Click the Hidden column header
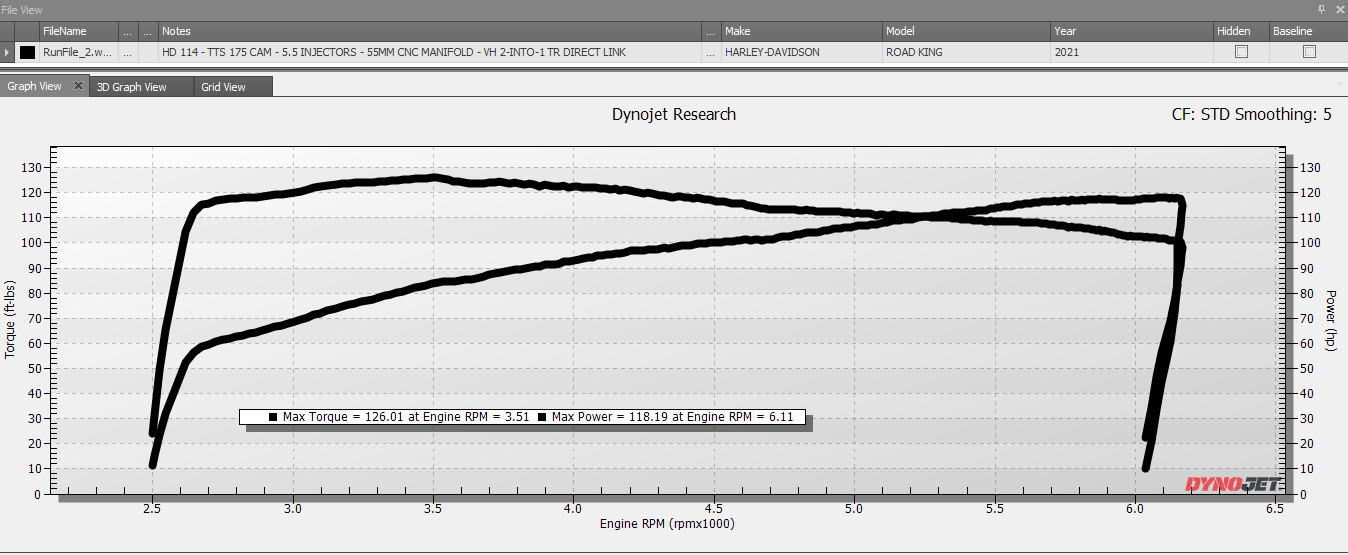 click(x=1241, y=31)
